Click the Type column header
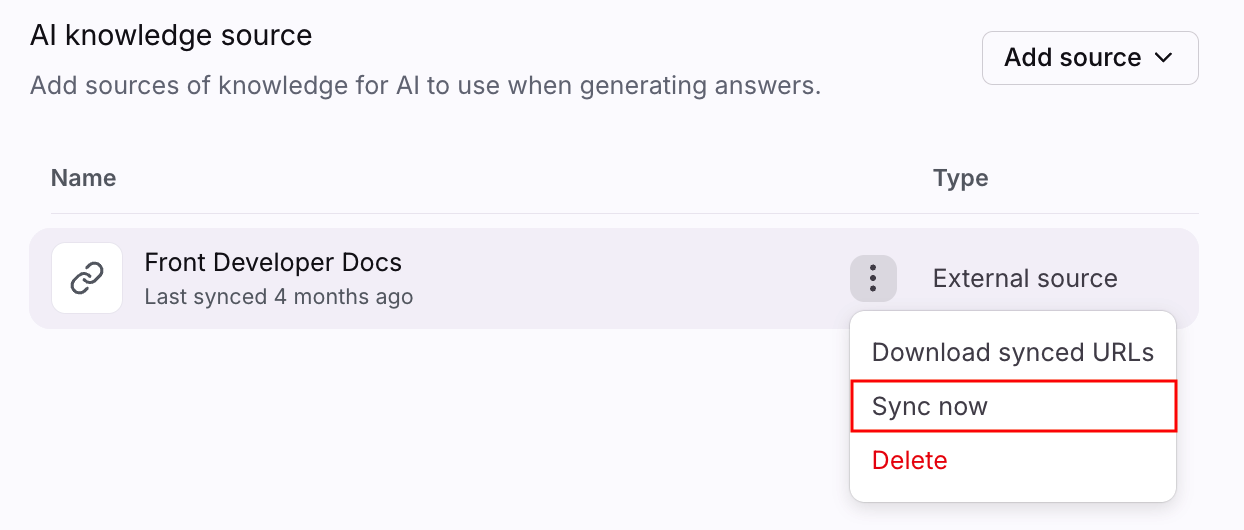Image resolution: width=1244 pixels, height=530 pixels. pos(960,178)
